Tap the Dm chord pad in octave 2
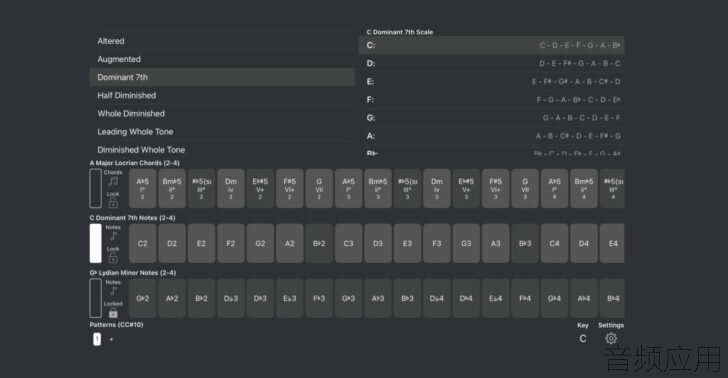728x378 pixels. tap(231, 189)
